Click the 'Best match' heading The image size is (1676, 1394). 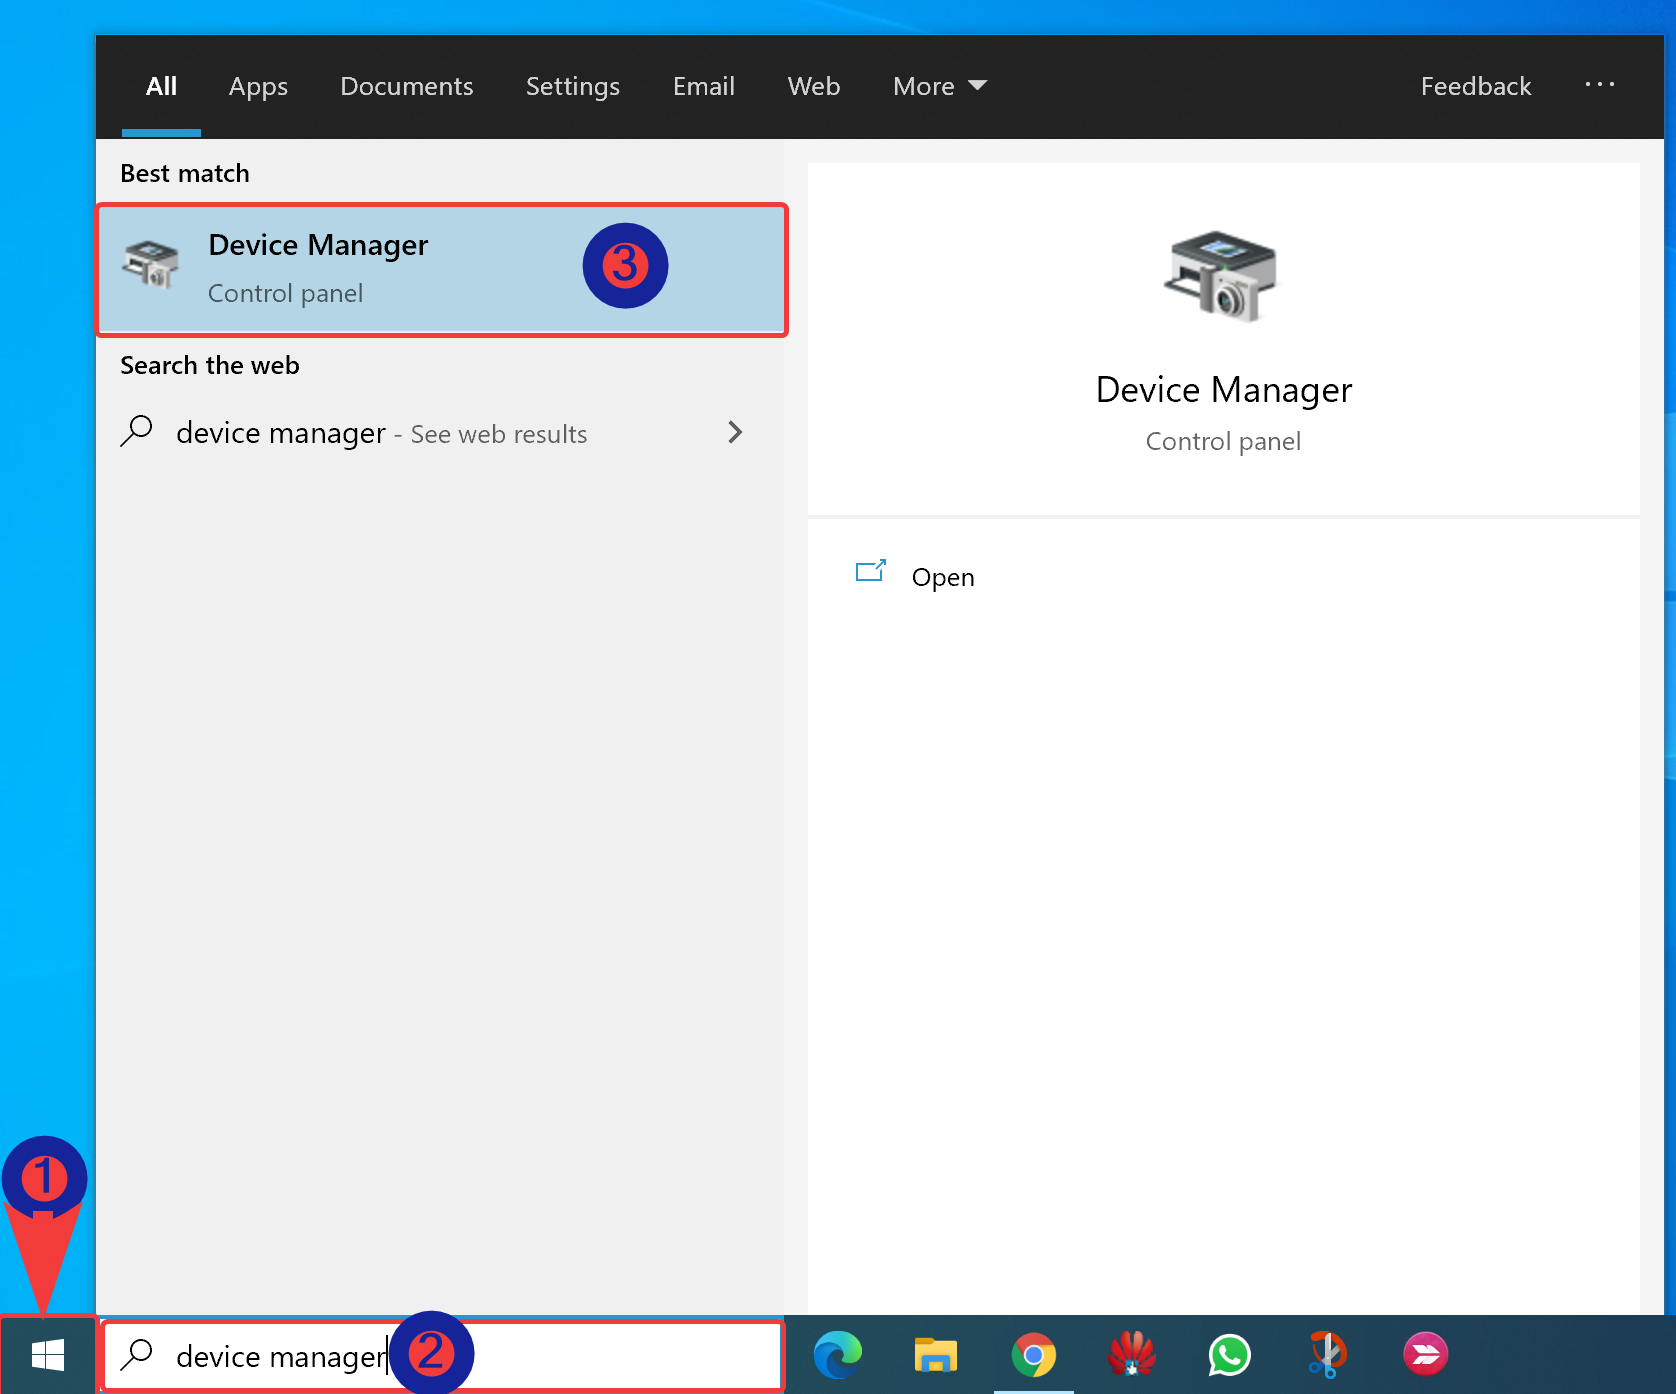coord(185,173)
